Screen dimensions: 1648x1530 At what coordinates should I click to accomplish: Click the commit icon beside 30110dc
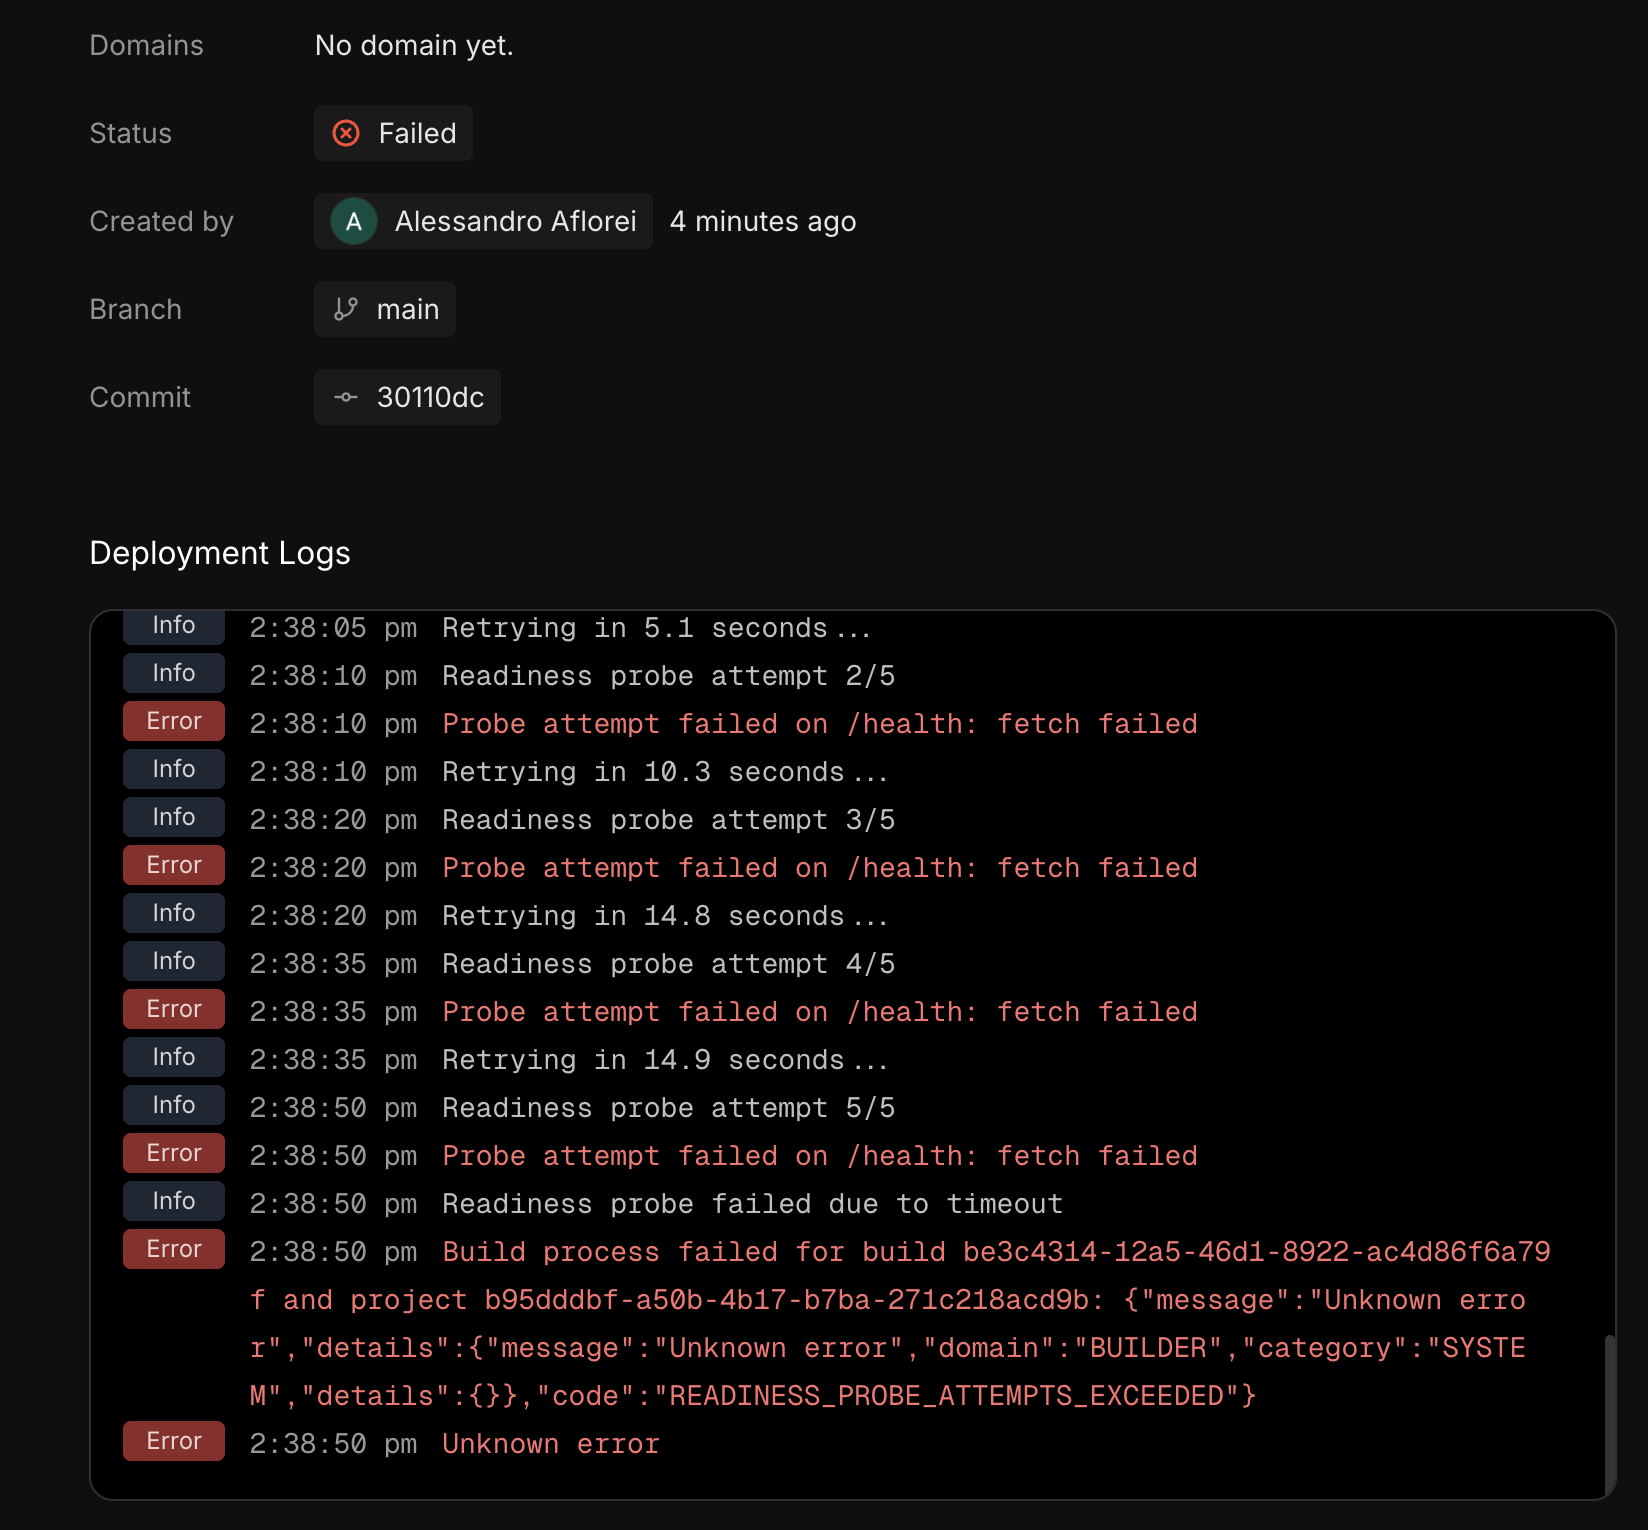[x=346, y=397]
